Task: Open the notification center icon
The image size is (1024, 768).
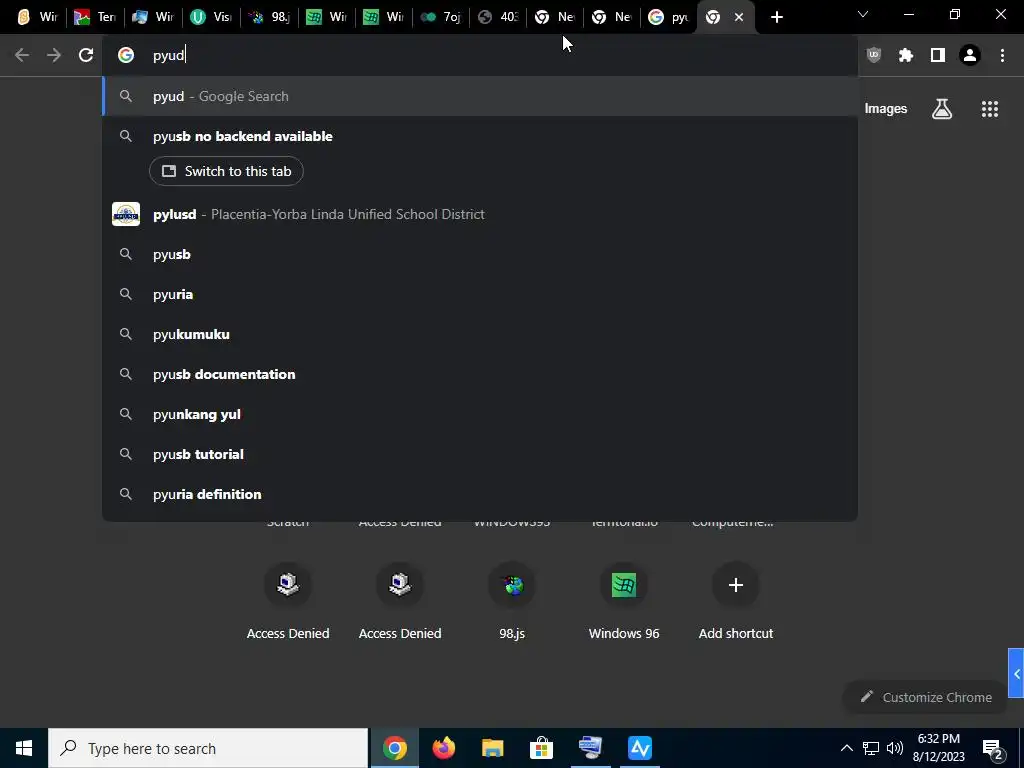Action: click(x=993, y=748)
